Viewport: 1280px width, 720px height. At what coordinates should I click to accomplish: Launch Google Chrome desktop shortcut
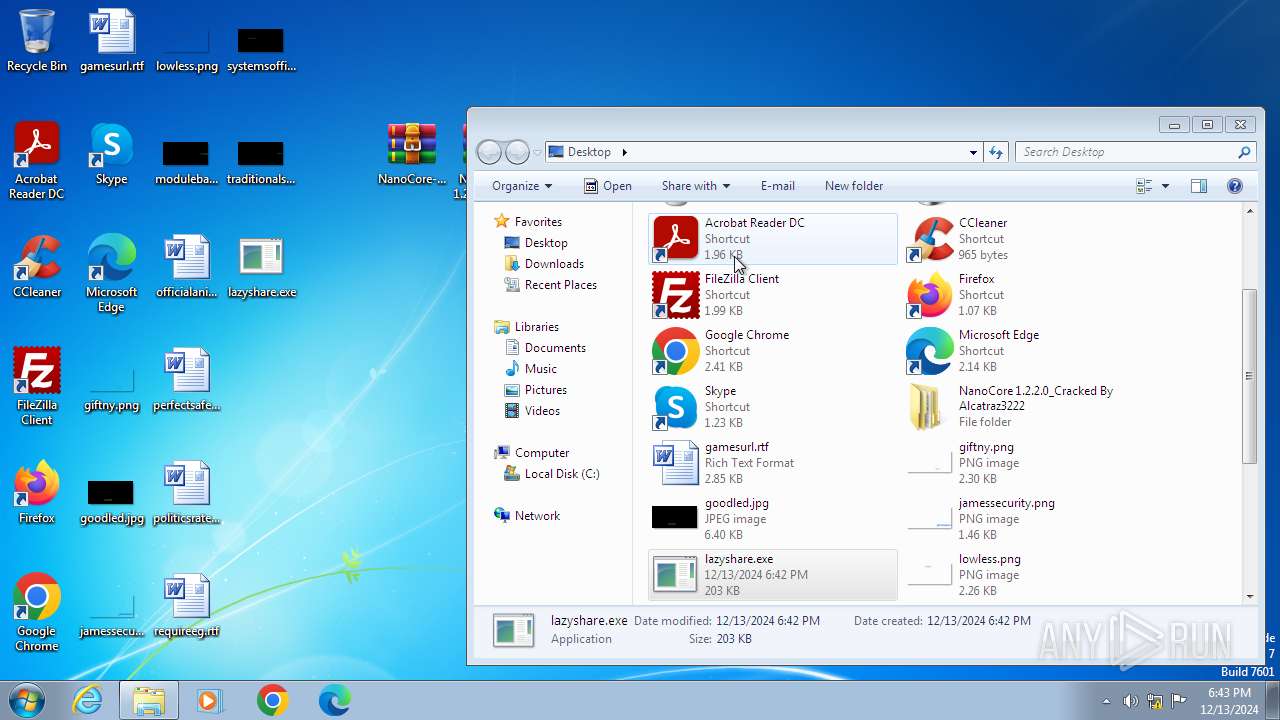tap(37, 612)
